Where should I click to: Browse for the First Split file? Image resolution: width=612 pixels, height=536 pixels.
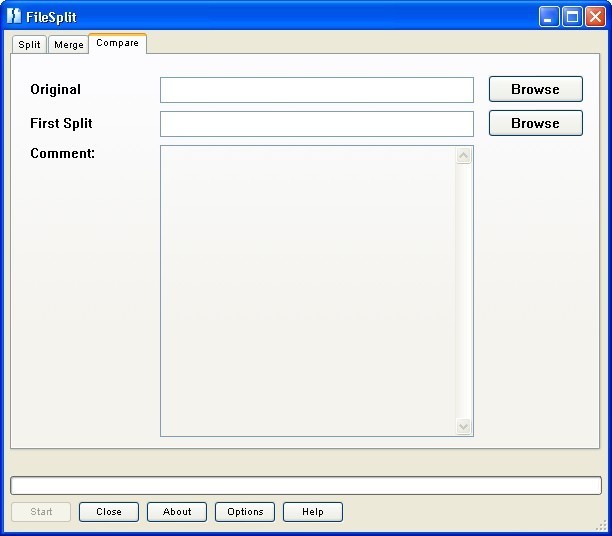[536, 123]
